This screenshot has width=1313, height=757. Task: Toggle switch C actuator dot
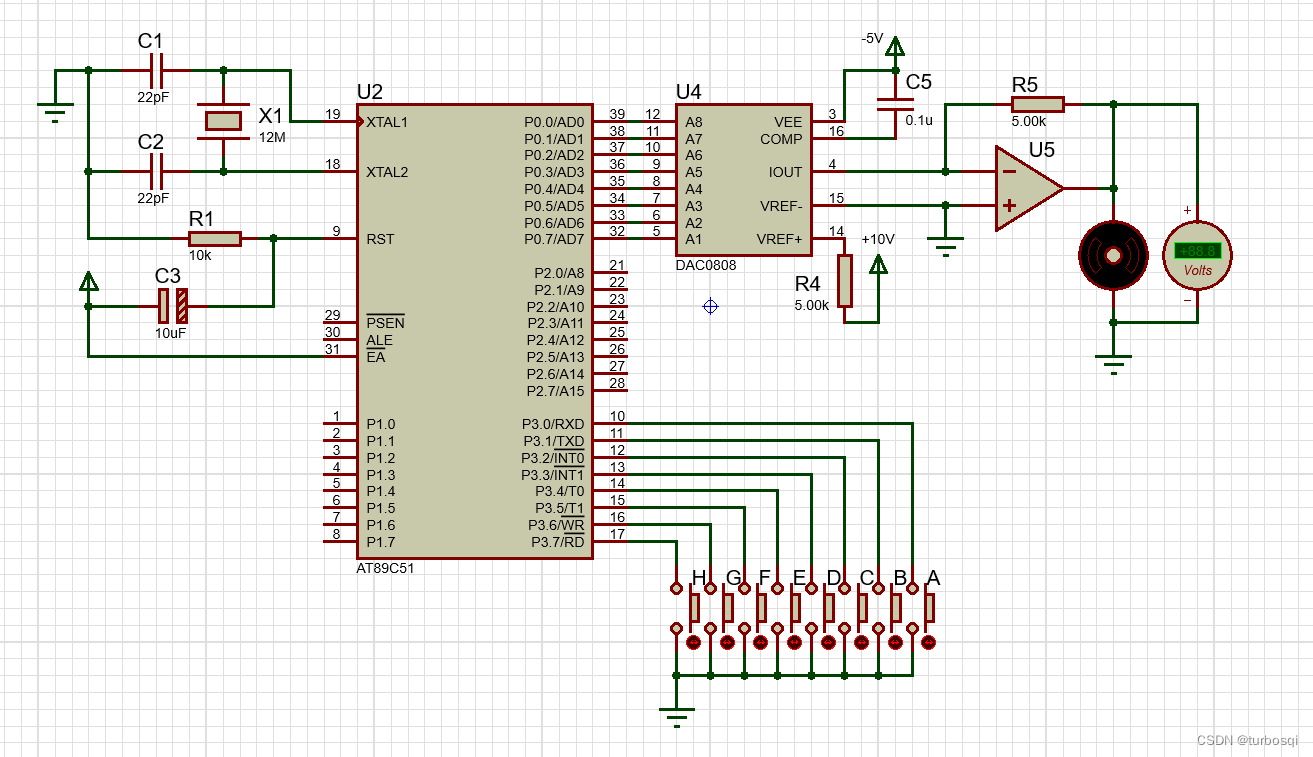(x=861, y=642)
